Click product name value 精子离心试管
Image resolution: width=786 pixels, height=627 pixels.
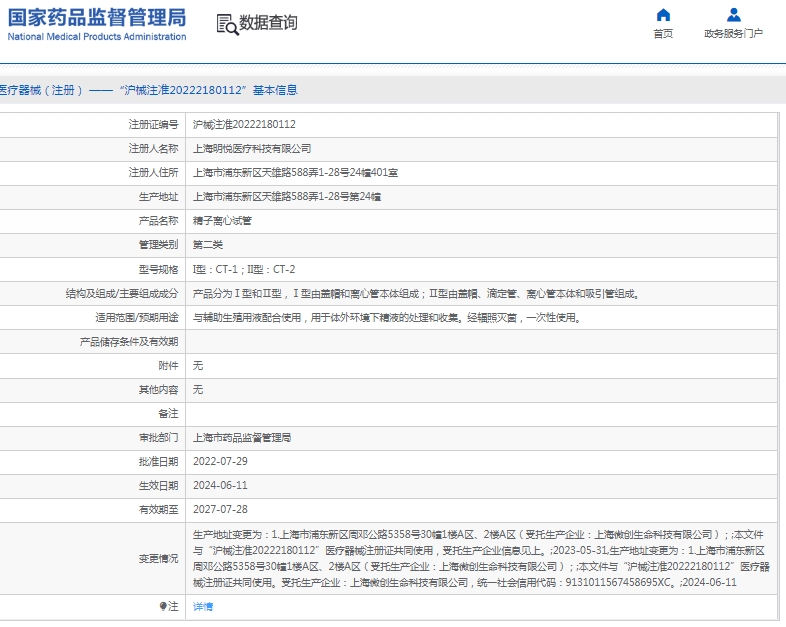tap(222, 221)
